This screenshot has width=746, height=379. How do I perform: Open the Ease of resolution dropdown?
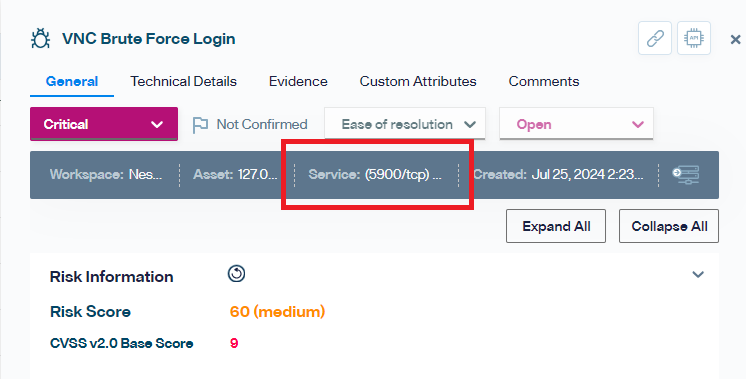pos(405,124)
